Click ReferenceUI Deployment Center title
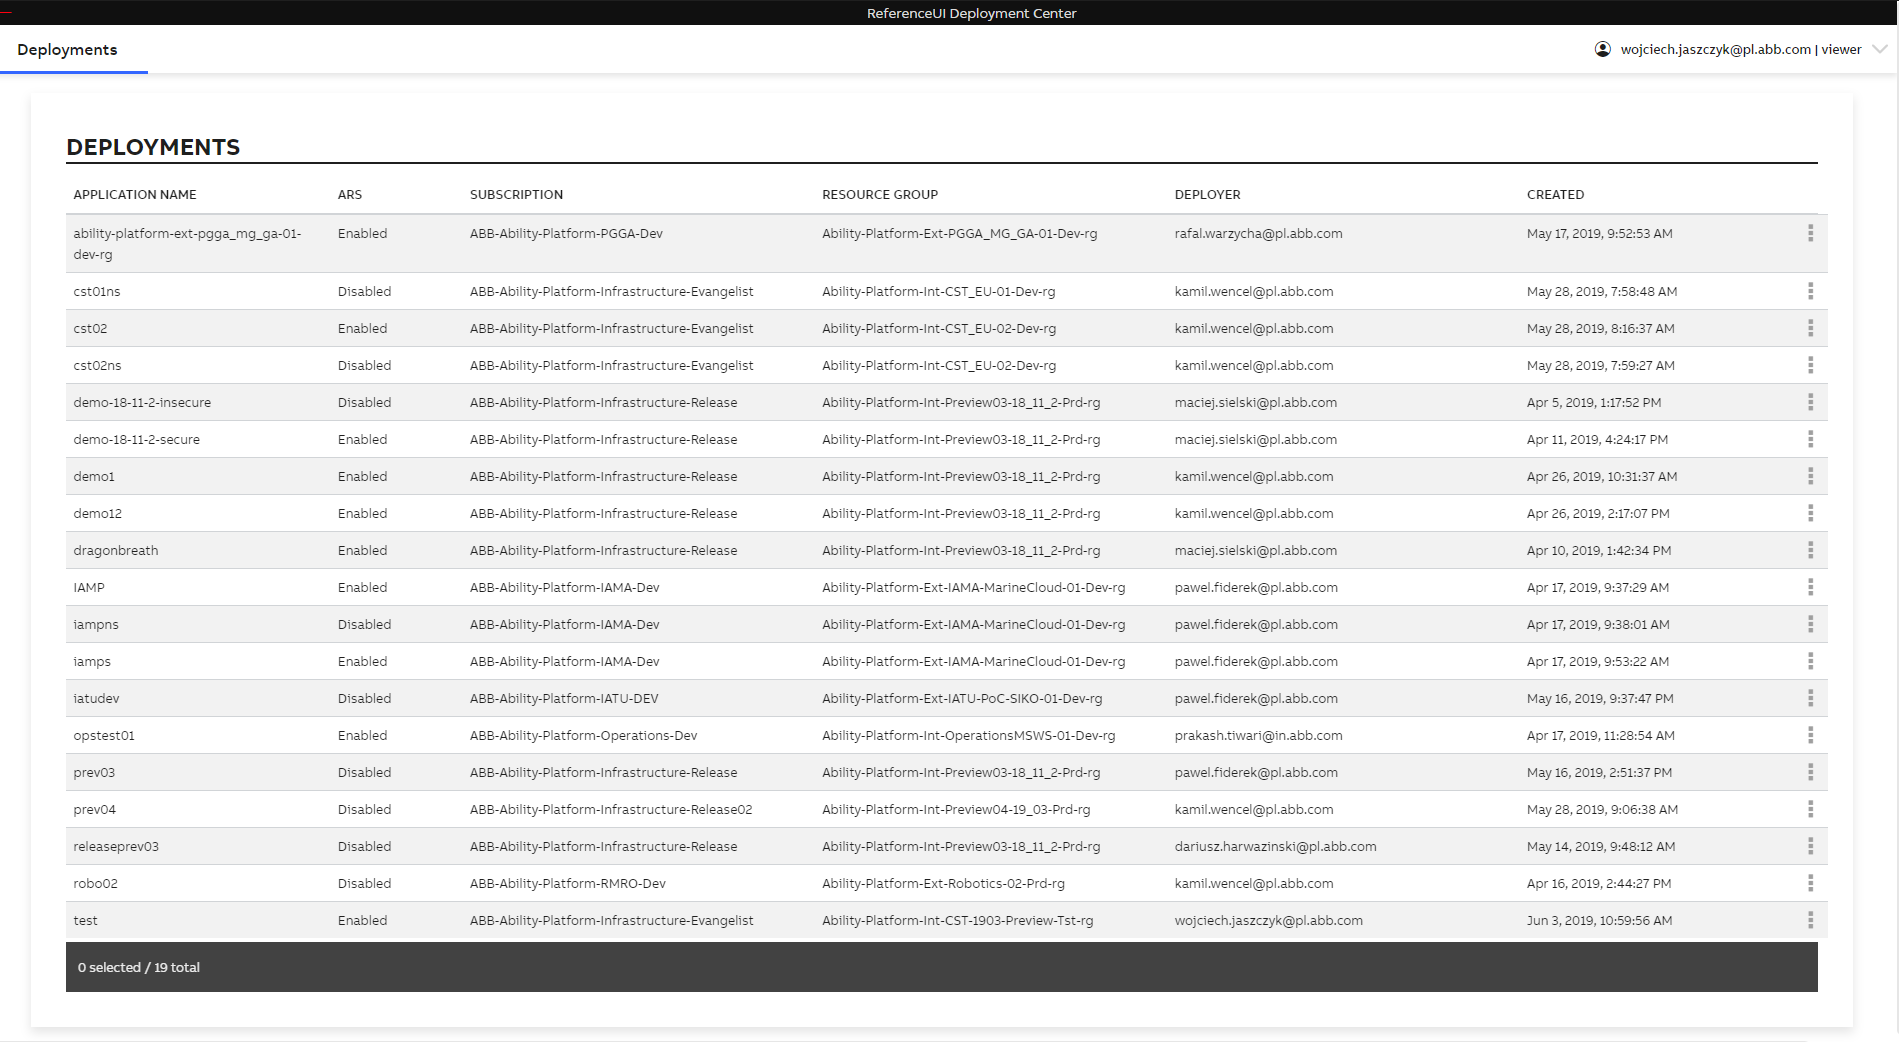The height and width of the screenshot is (1042, 1899). pos(971,13)
